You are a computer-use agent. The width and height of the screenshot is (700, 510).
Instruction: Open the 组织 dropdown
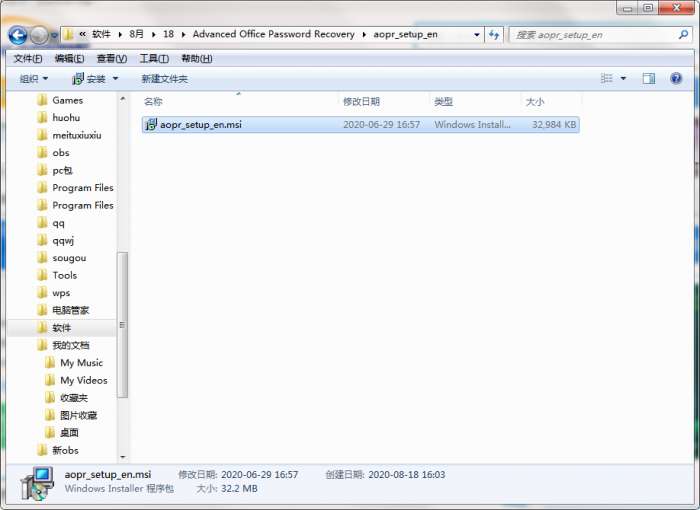point(33,79)
